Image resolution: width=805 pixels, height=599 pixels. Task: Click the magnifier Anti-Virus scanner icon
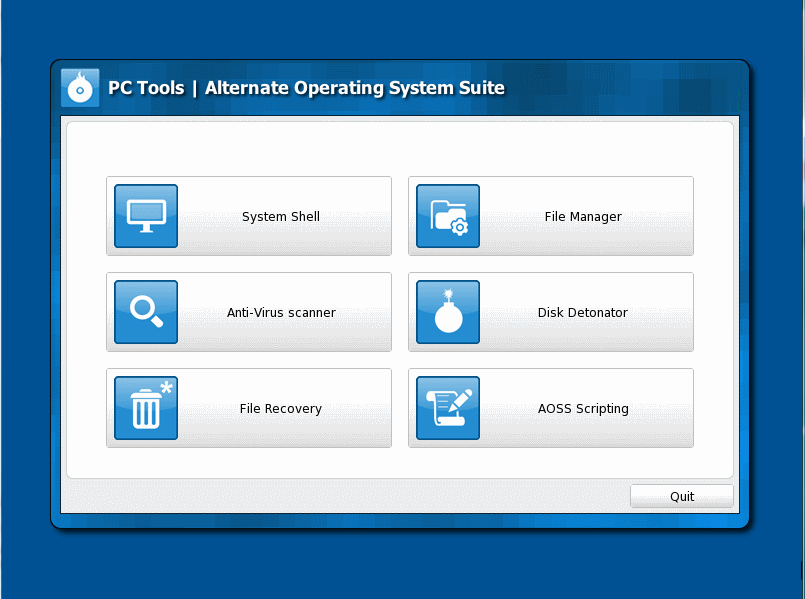tap(146, 312)
